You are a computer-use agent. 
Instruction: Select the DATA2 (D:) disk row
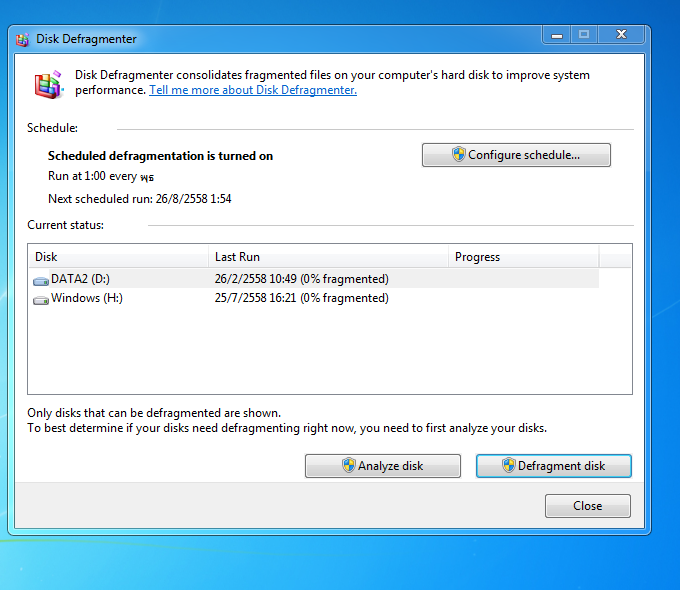coord(314,279)
